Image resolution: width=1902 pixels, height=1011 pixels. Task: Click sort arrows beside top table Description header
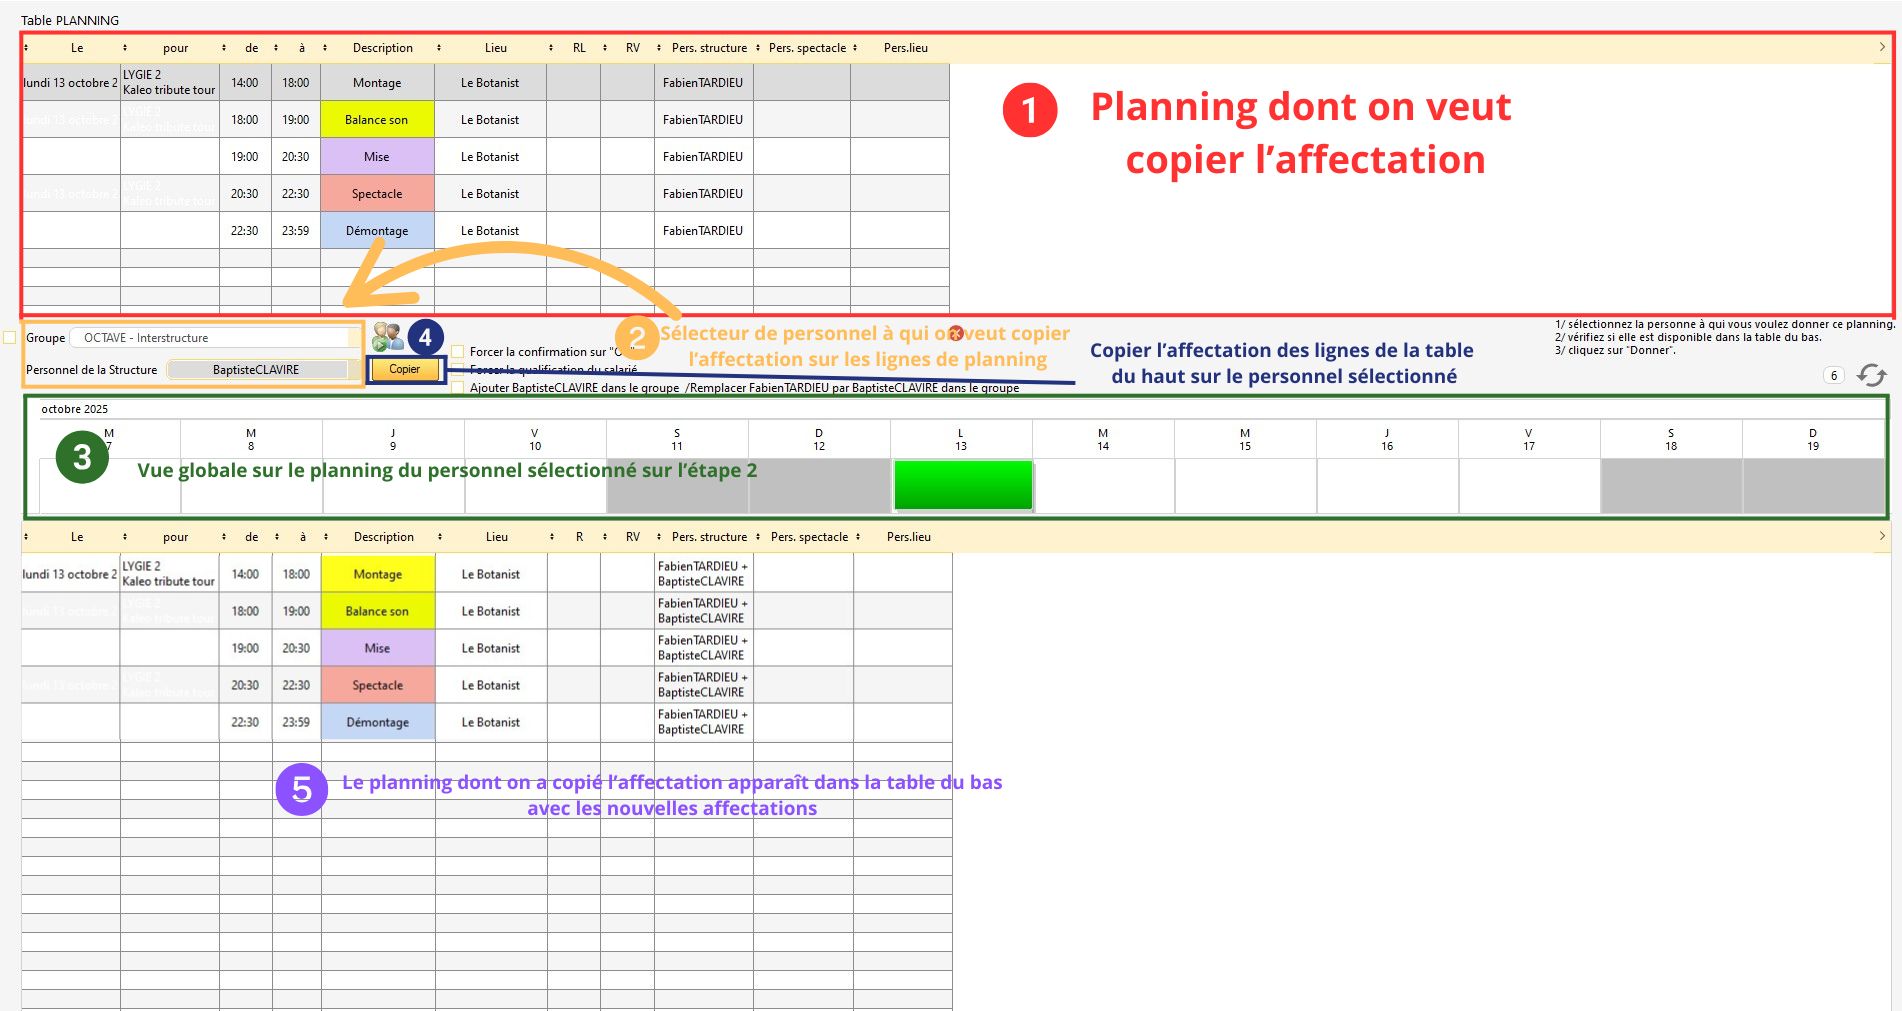(438, 48)
